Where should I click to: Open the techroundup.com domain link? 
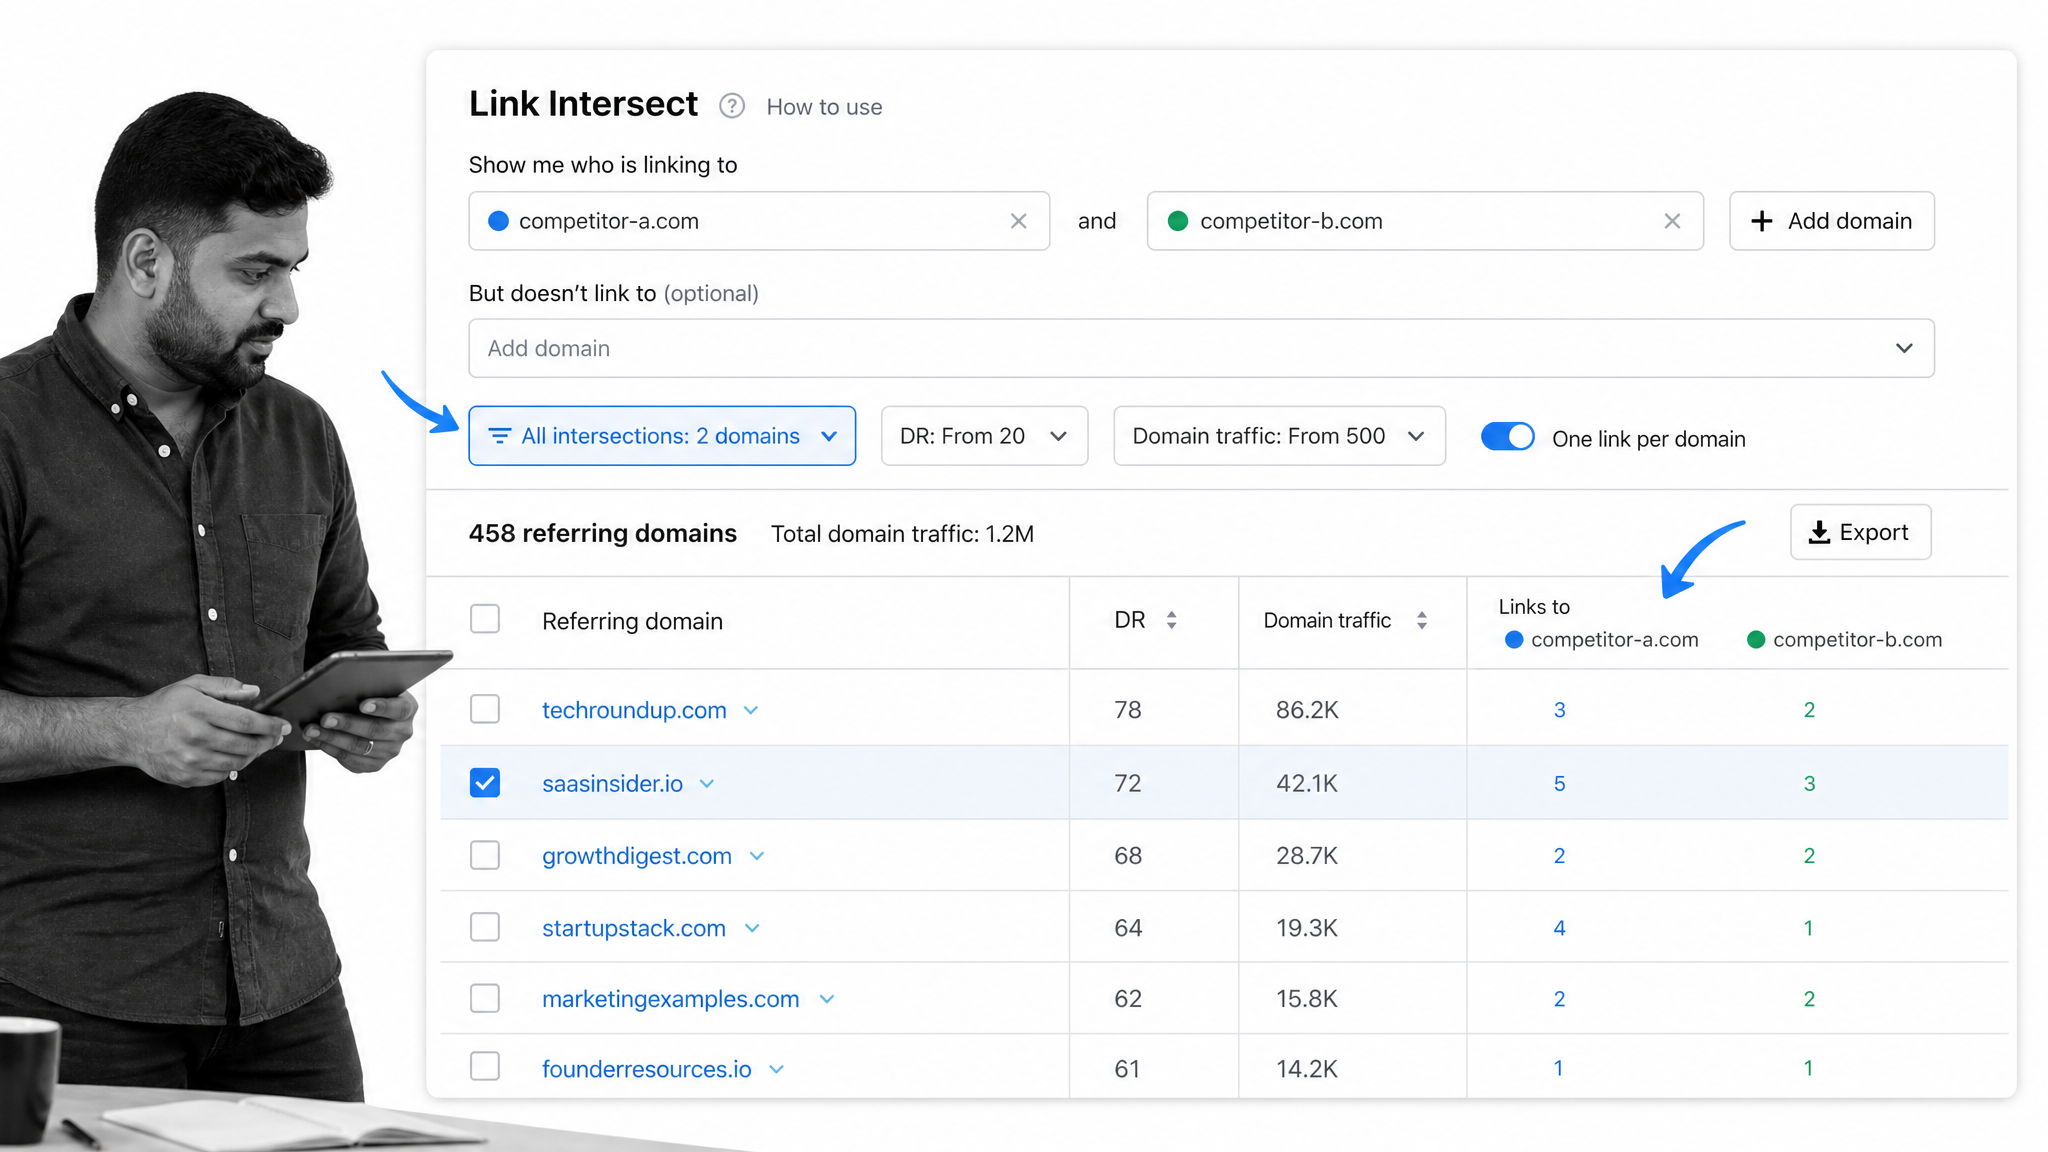tap(634, 710)
